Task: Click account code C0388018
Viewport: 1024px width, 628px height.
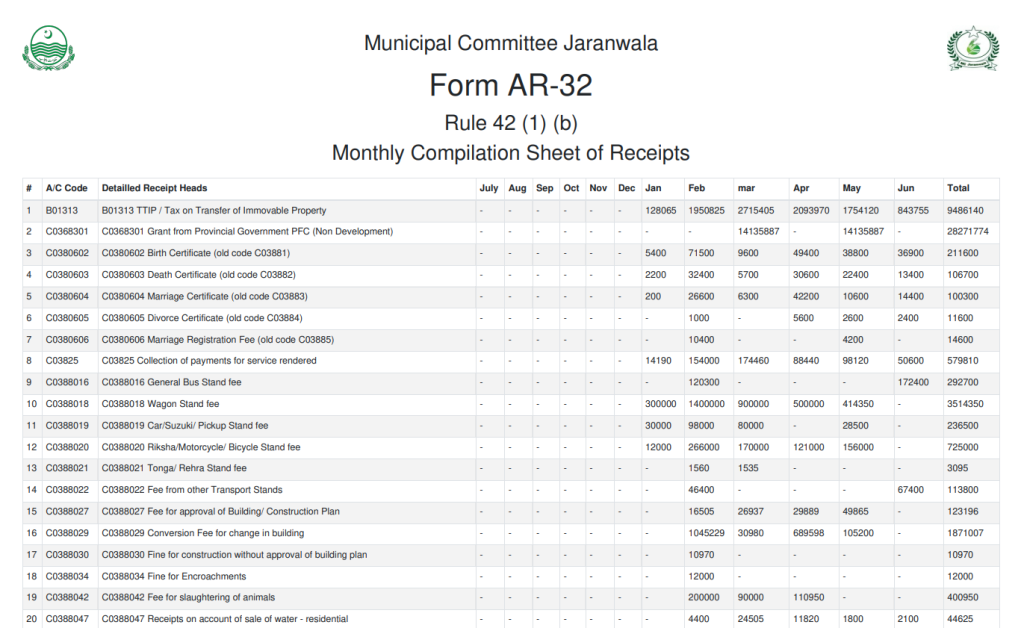Action: click(67, 405)
